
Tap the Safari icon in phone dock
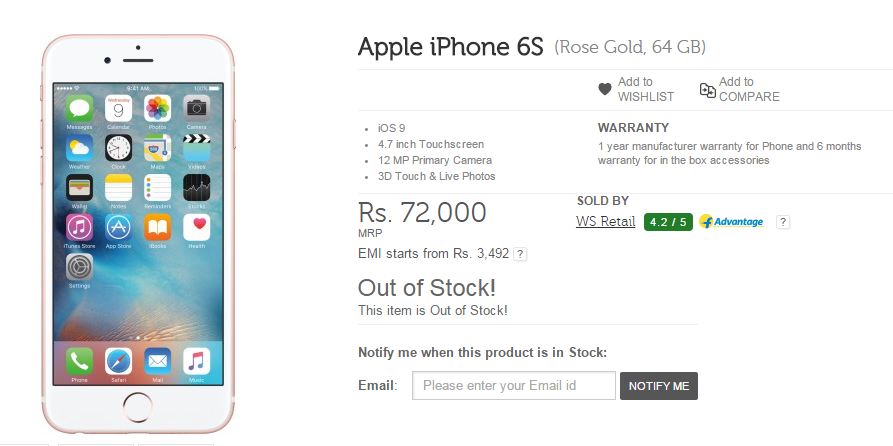coord(118,361)
